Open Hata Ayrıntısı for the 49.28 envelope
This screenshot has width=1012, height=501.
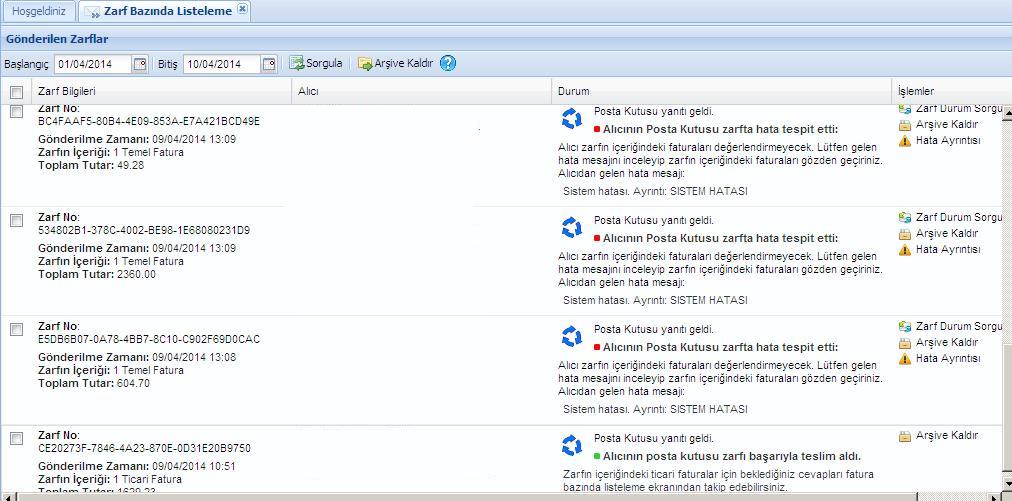[x=947, y=141]
